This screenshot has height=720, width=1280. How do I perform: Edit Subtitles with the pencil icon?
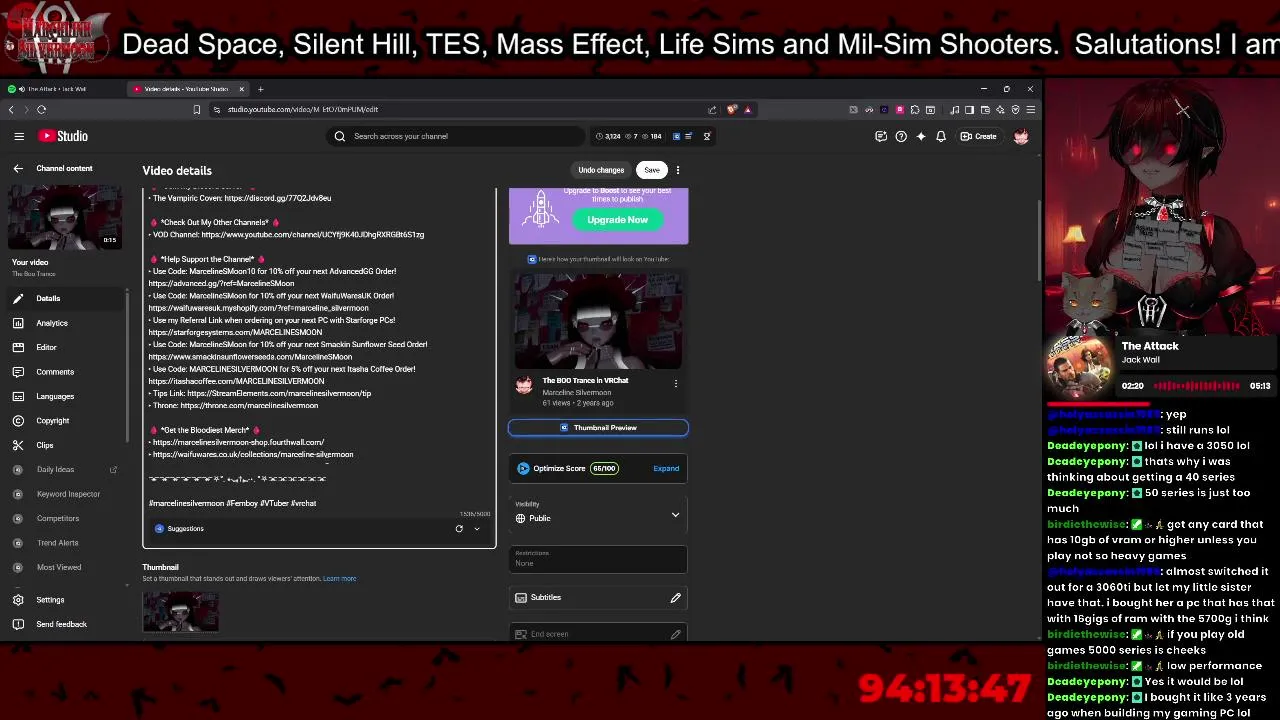pos(675,597)
